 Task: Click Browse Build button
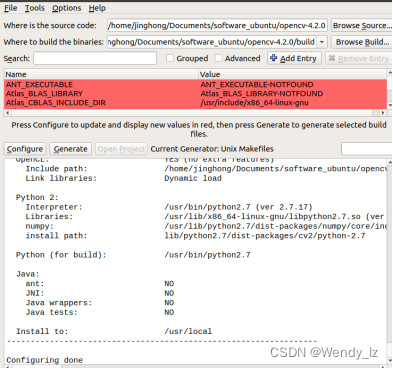[x=362, y=42]
